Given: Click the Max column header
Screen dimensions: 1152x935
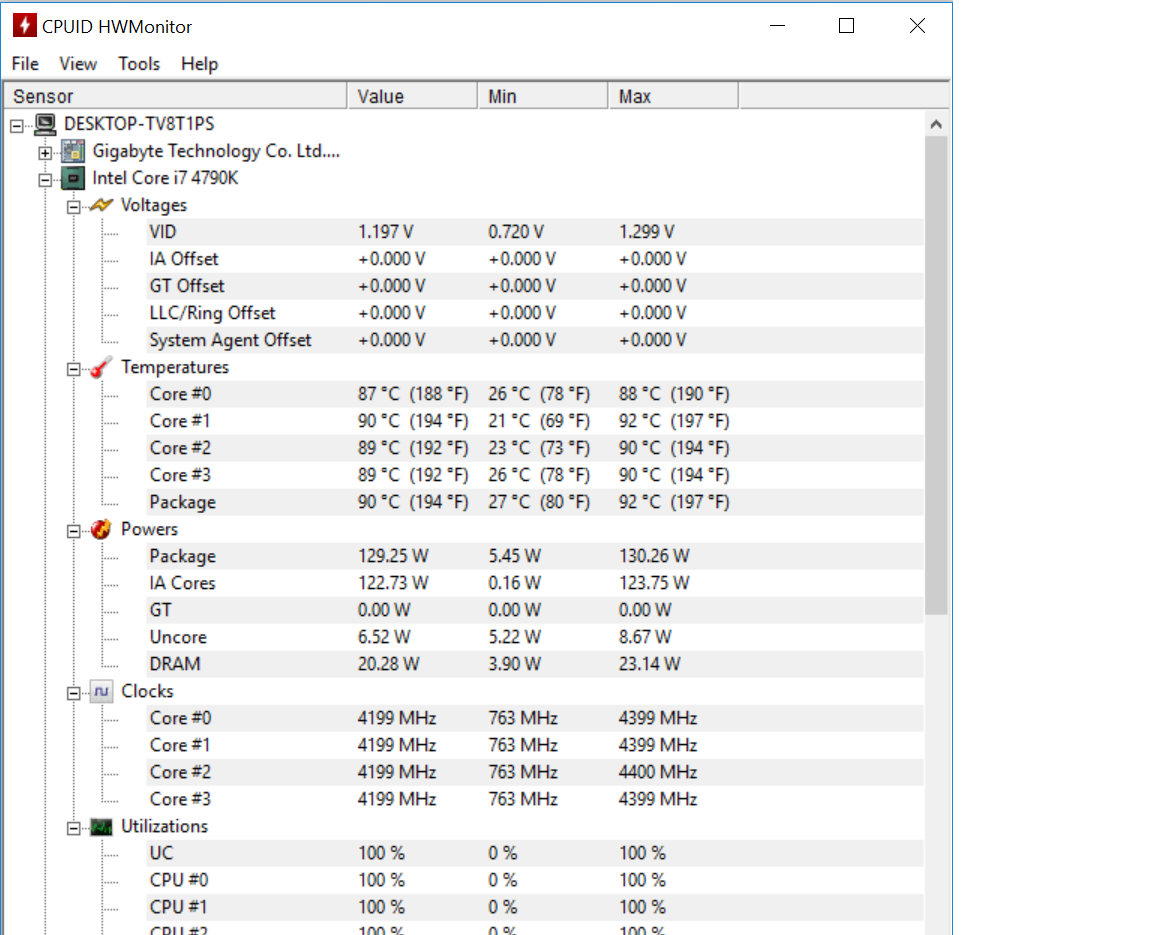Looking at the screenshot, I should [x=673, y=96].
